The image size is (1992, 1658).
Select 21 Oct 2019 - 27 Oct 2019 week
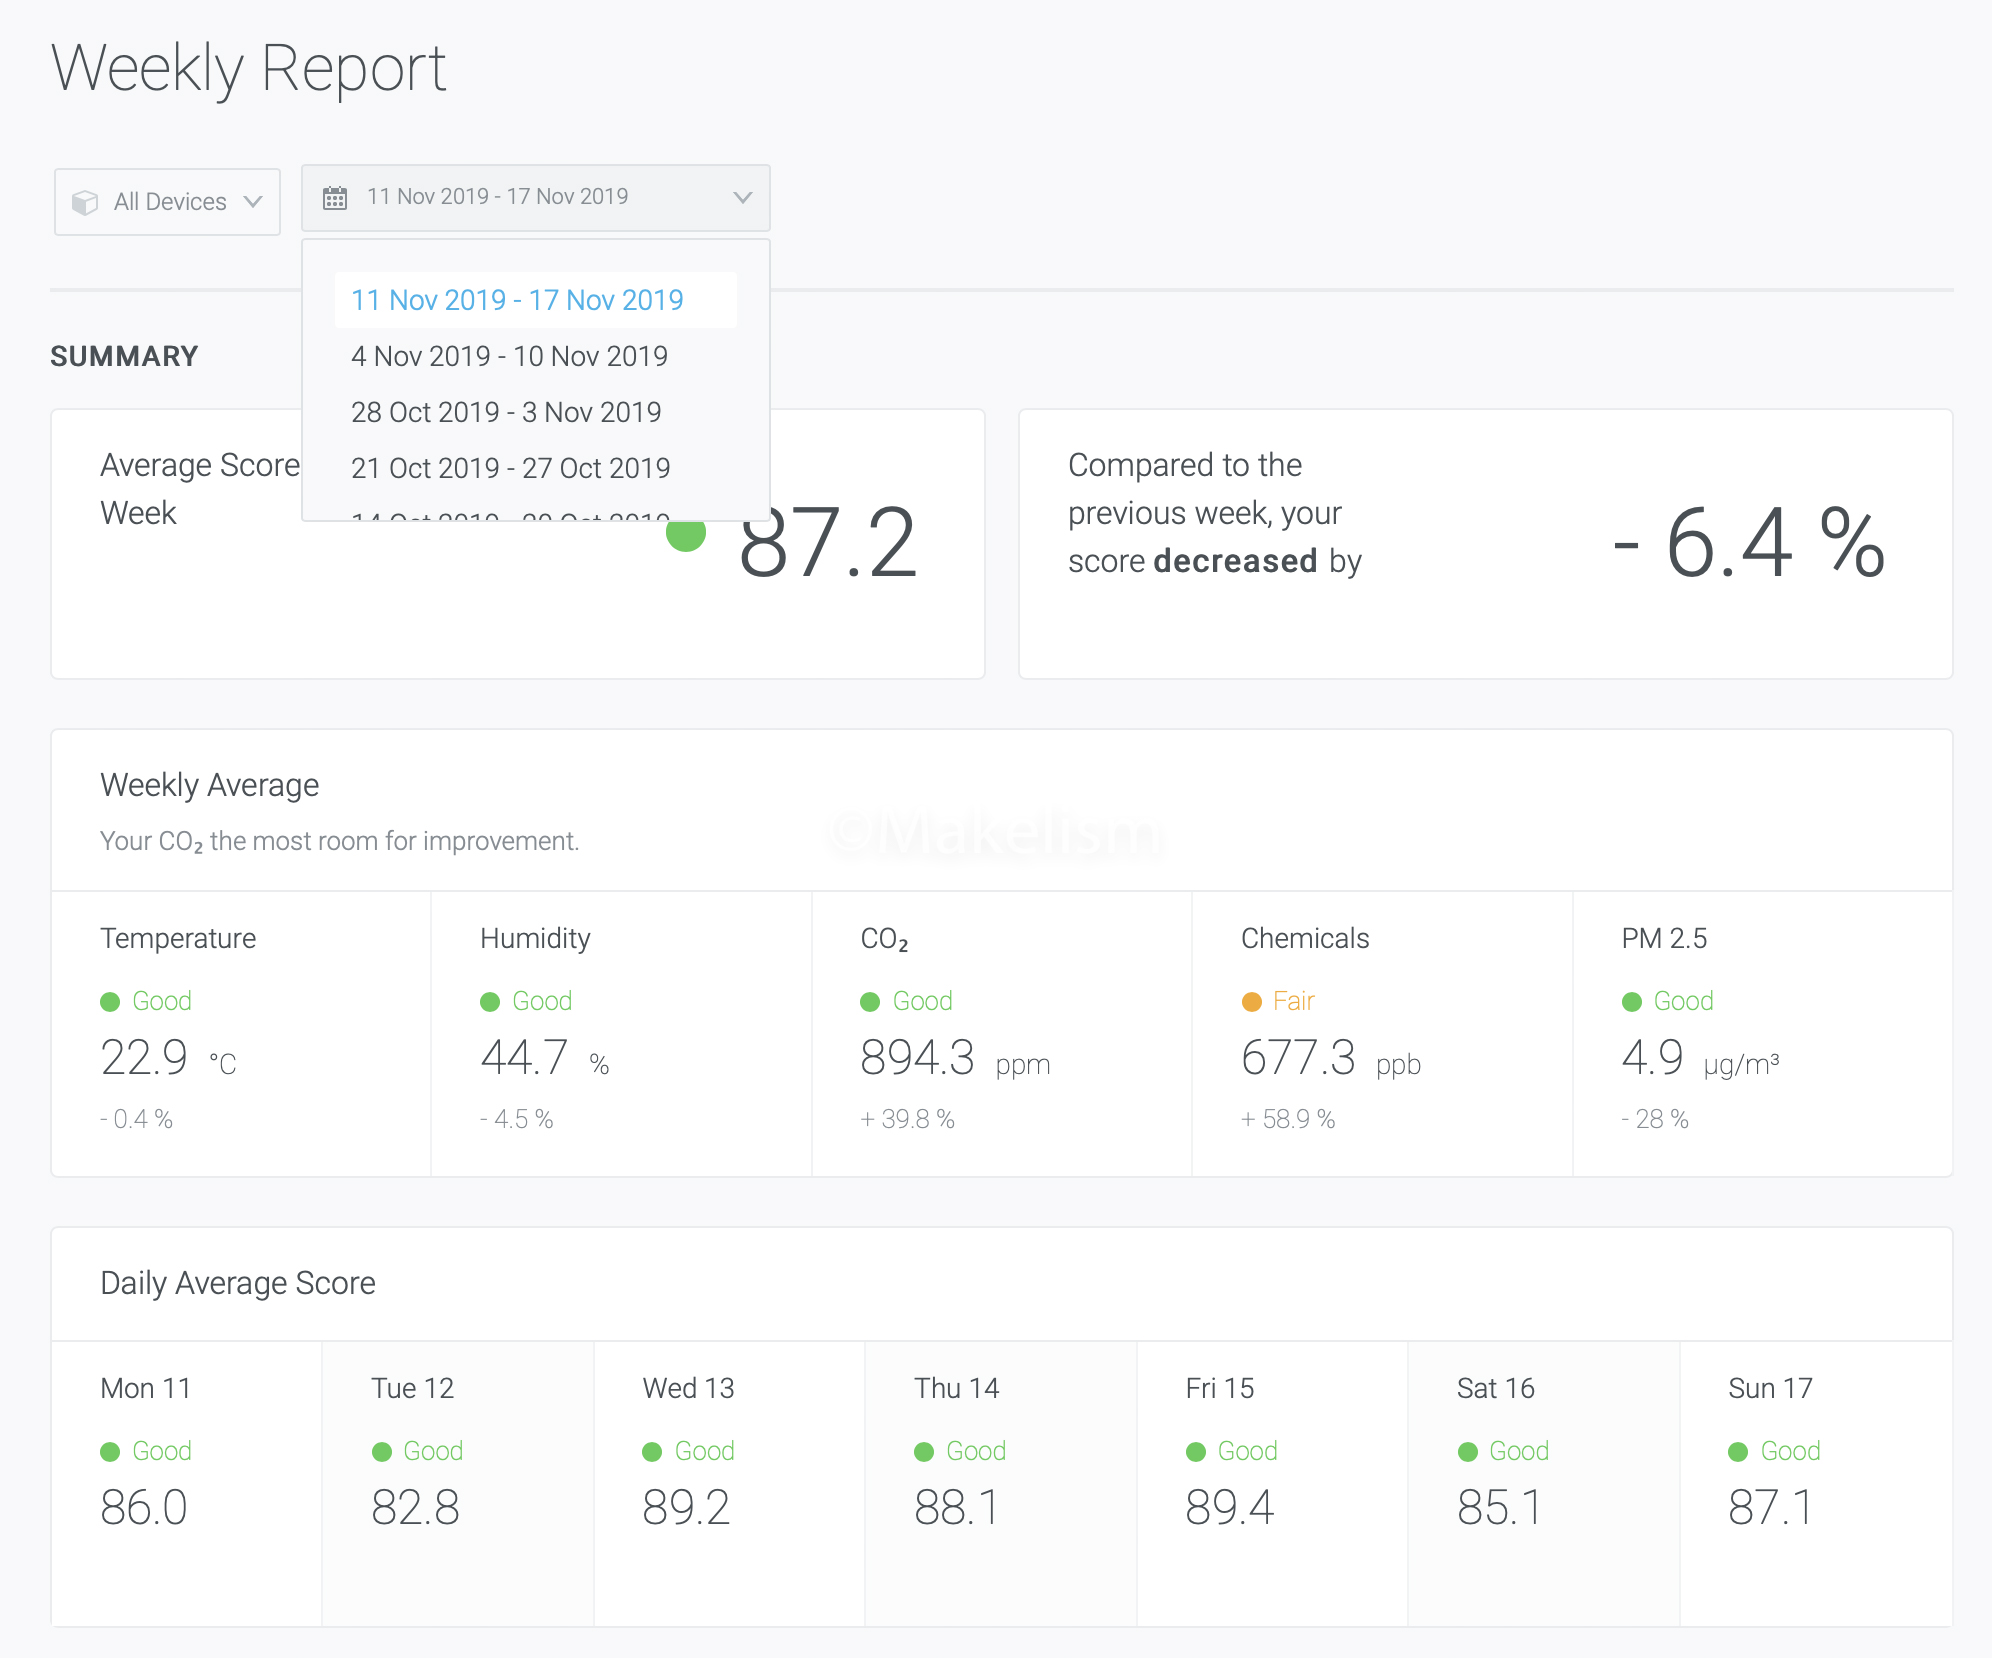510,468
